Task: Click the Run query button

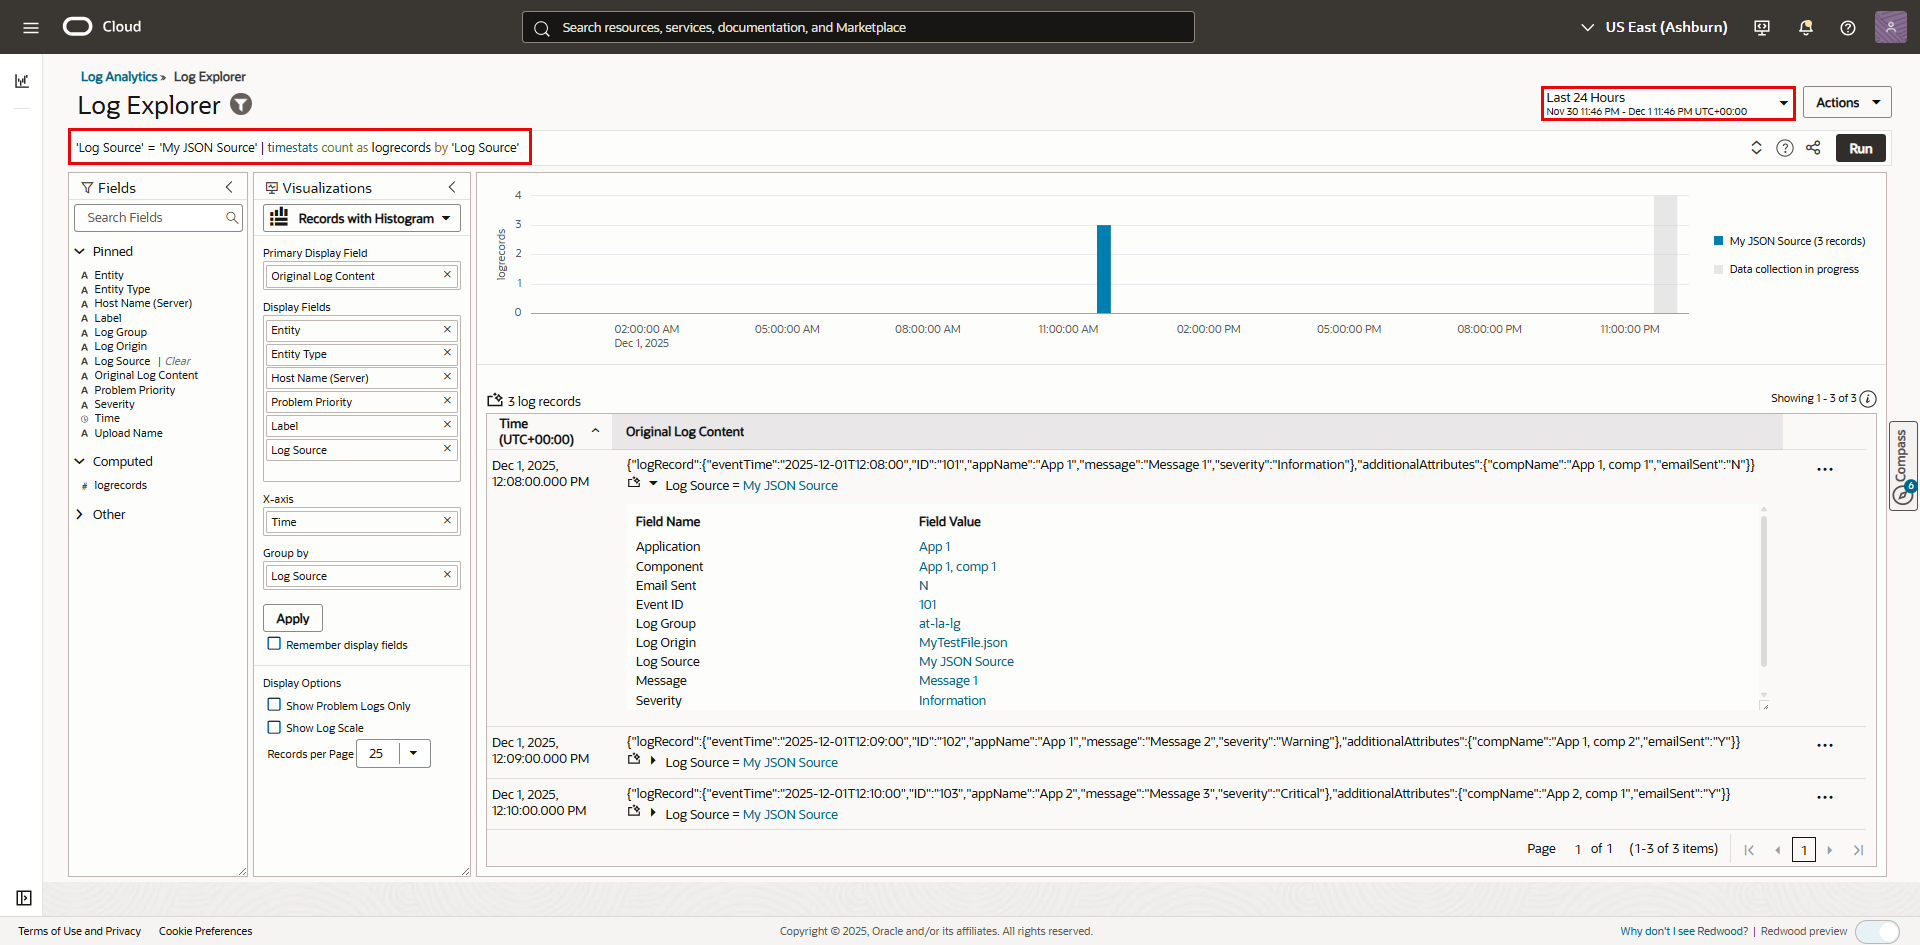Action: coord(1860,148)
